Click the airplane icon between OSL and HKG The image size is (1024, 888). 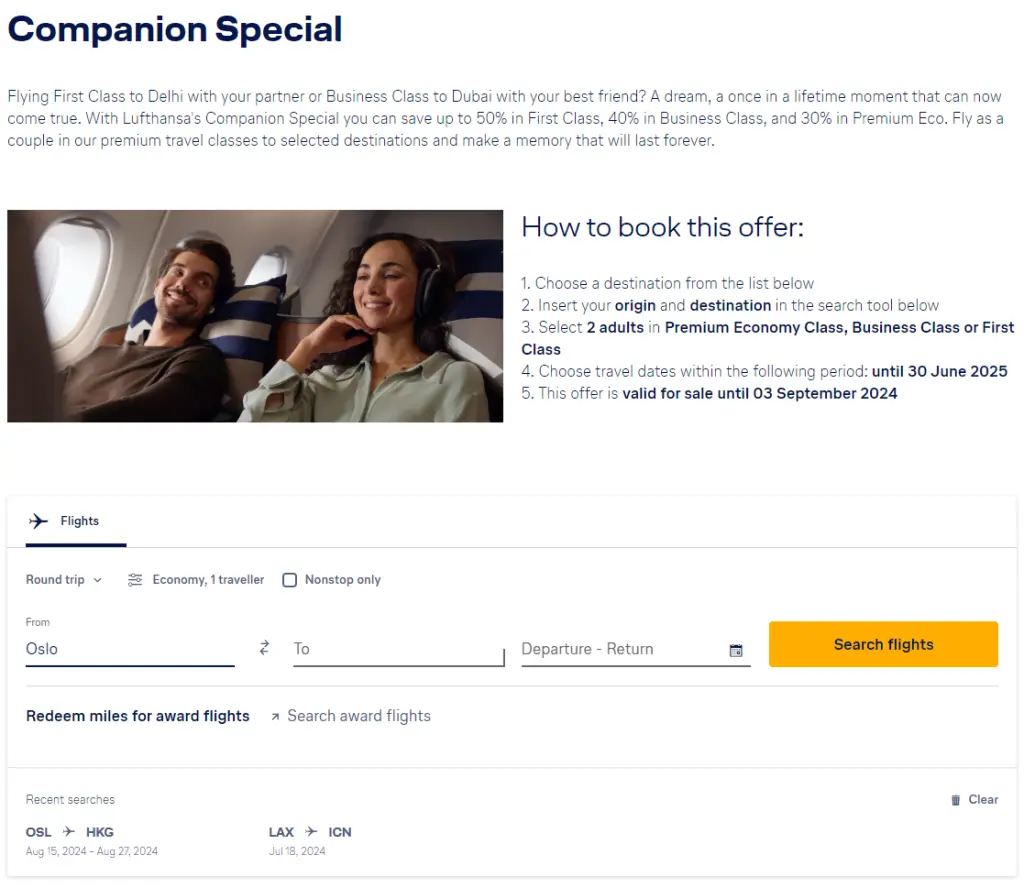tap(68, 831)
